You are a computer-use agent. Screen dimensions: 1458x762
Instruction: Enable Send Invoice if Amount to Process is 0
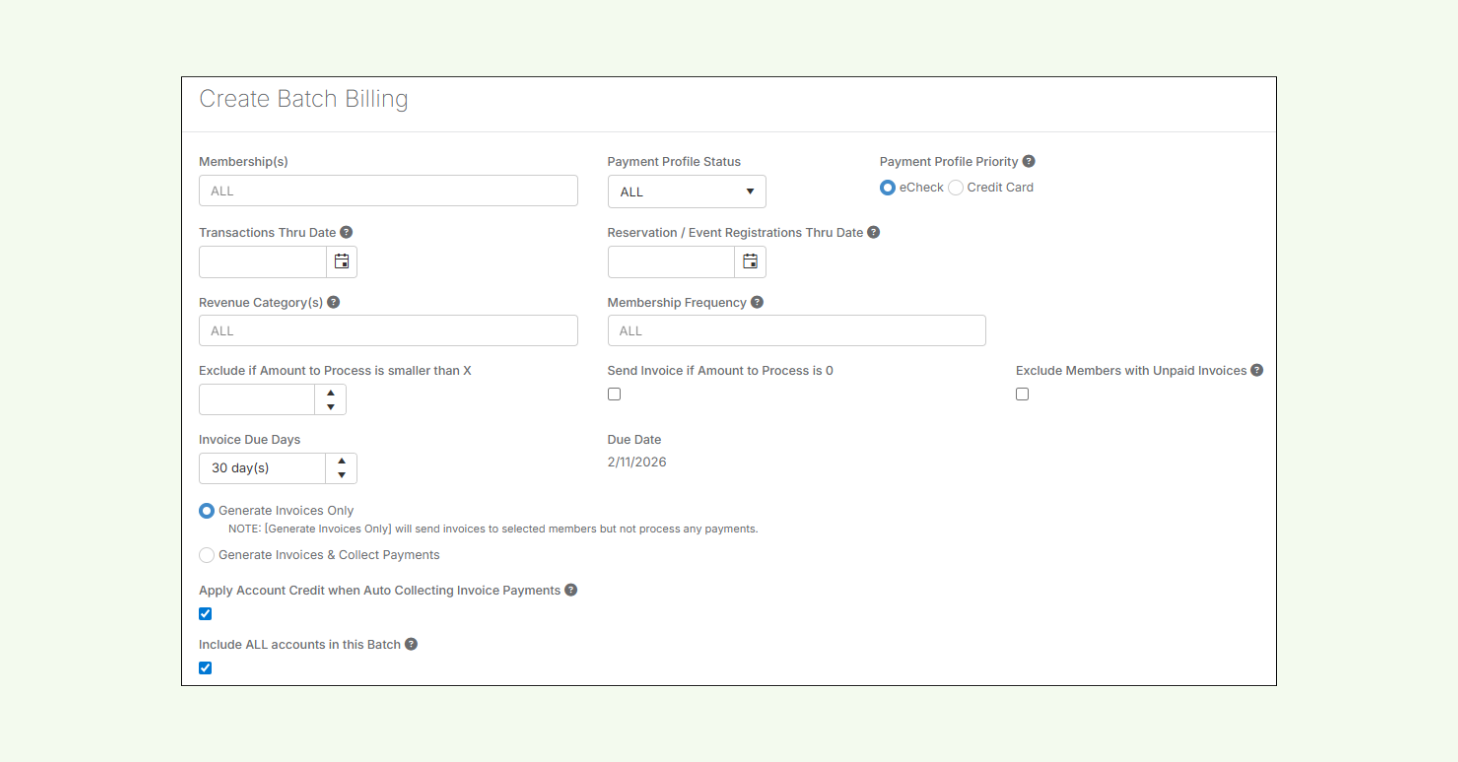coord(614,394)
